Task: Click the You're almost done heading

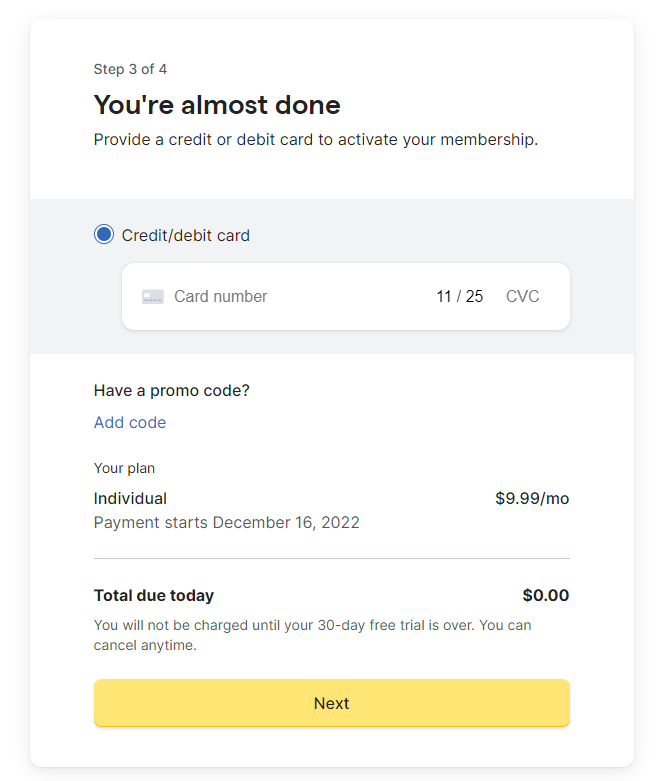Action: (217, 105)
